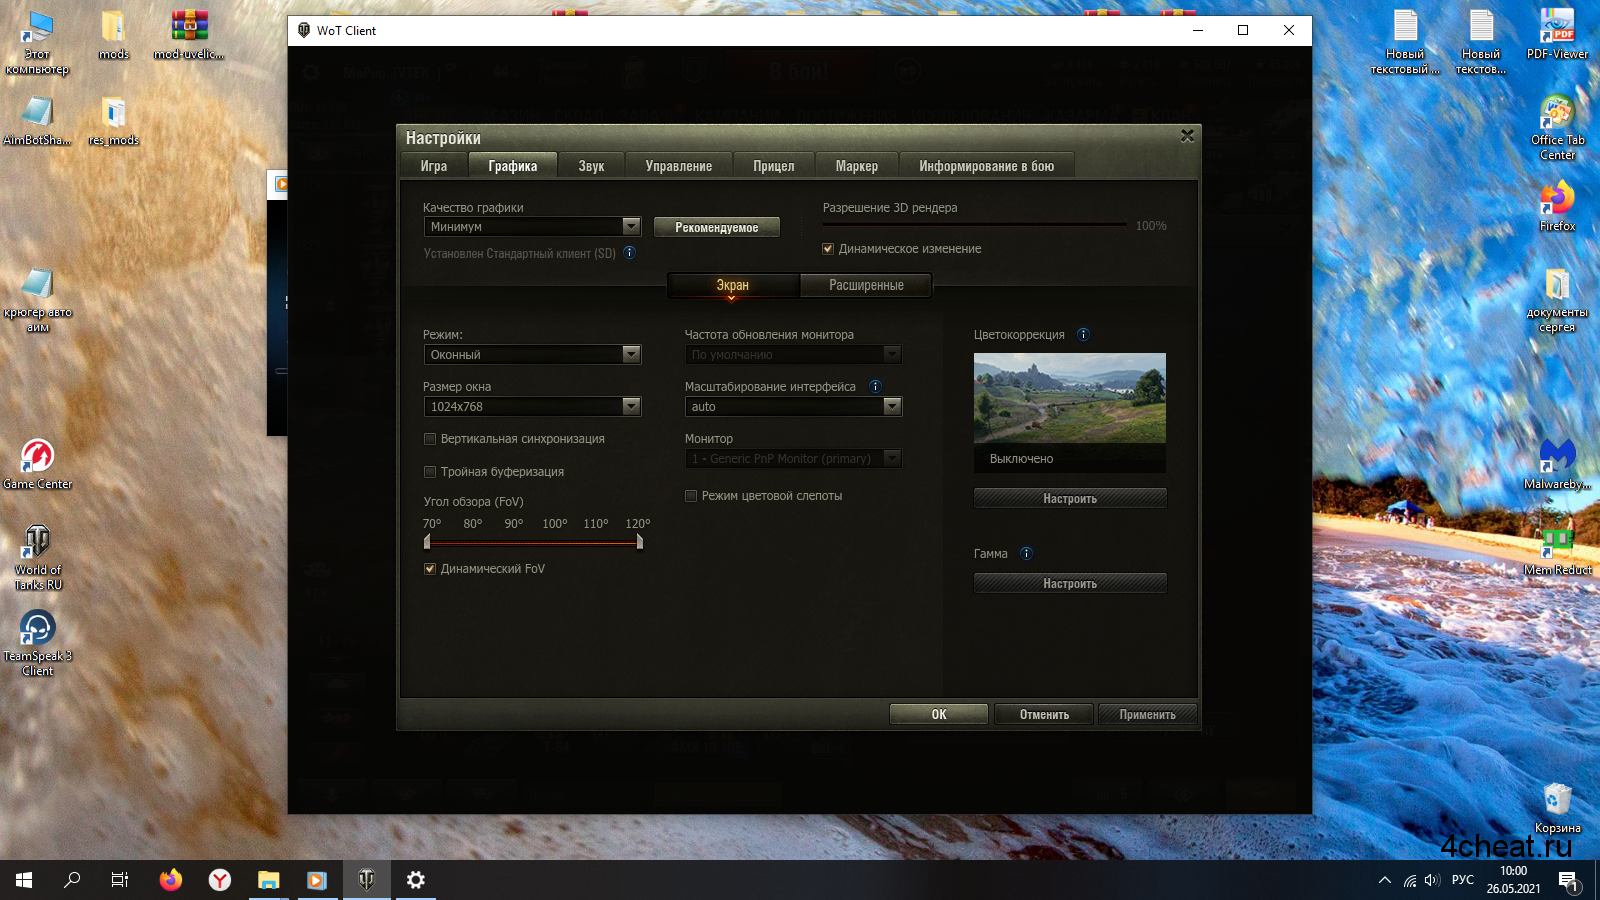The height and width of the screenshot is (900, 1600).
Task: Switch to the Звук settings tab
Action: tap(591, 166)
